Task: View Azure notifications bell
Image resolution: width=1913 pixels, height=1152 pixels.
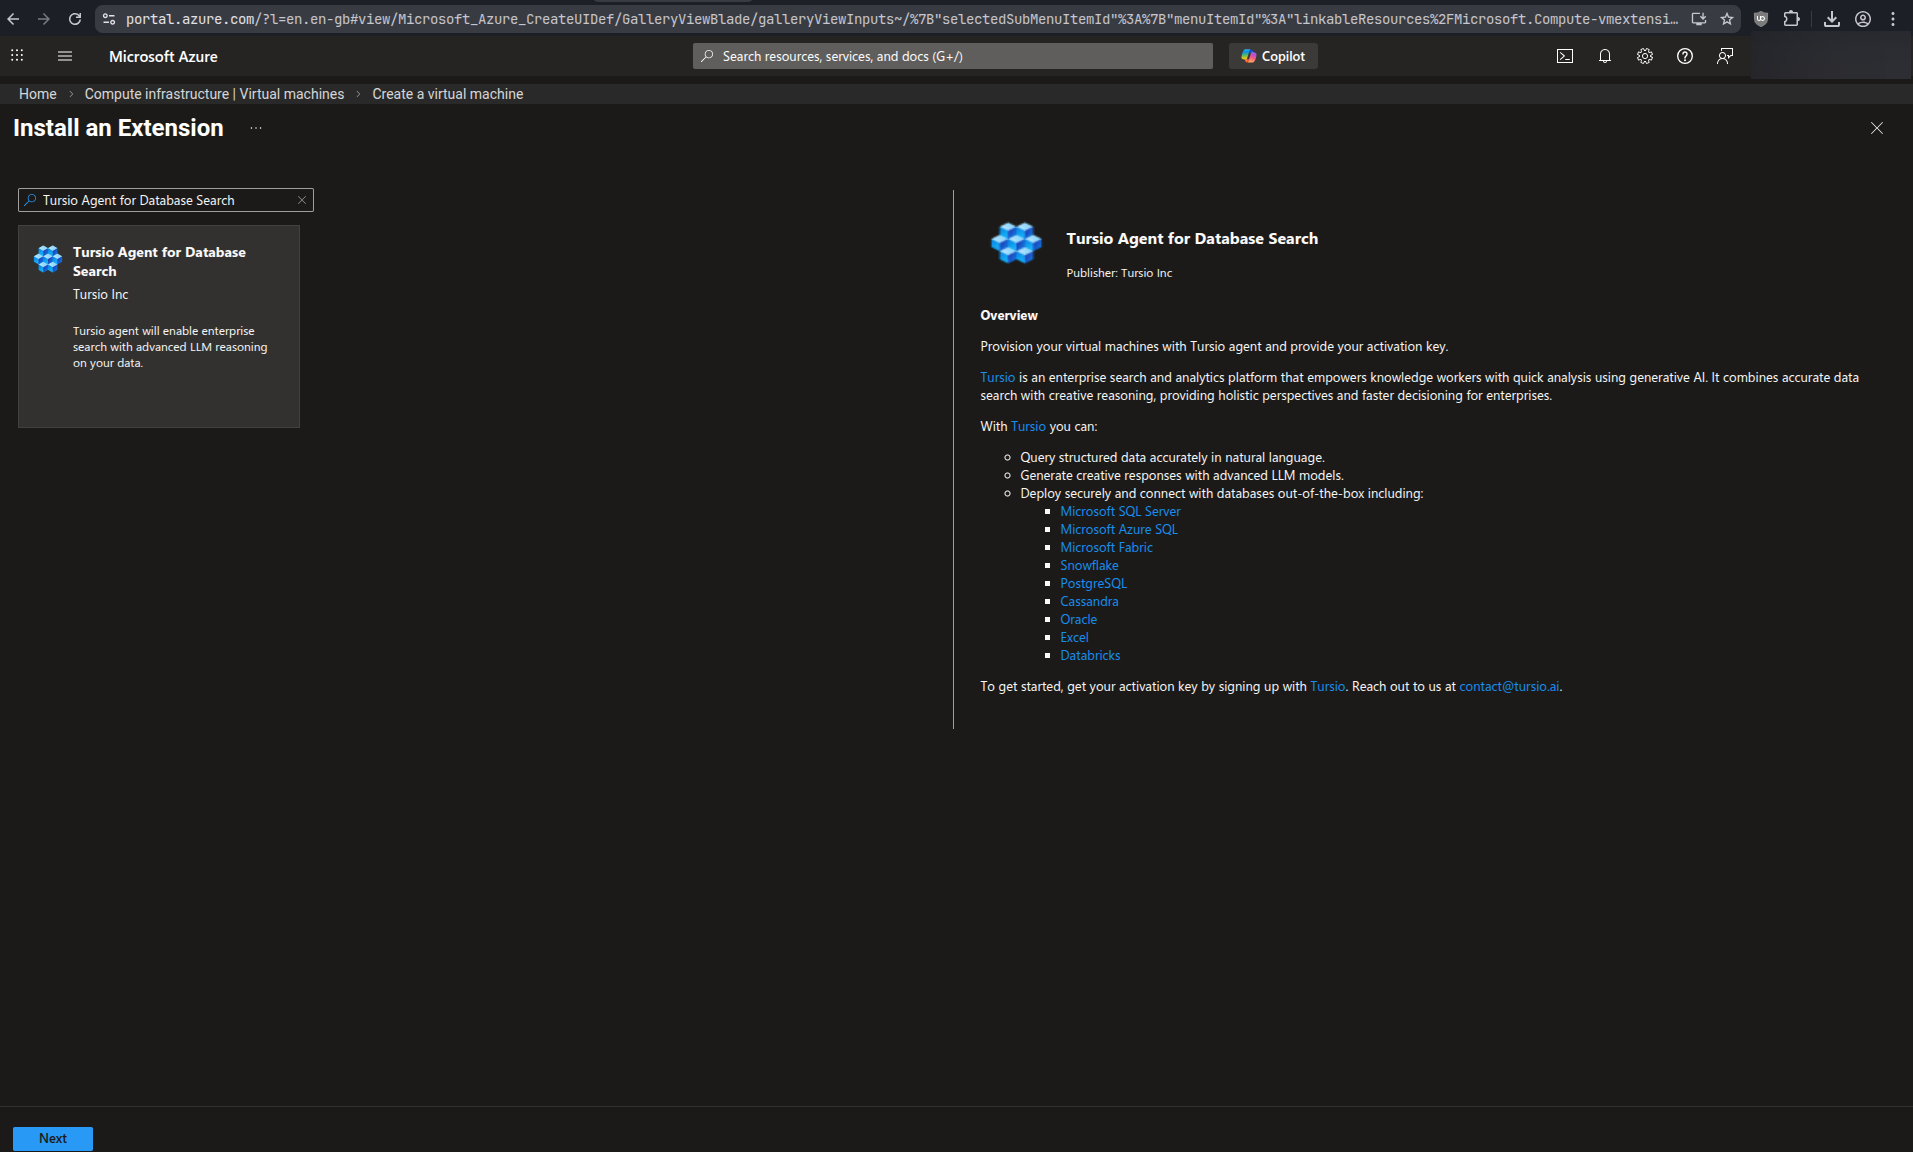Action: point(1604,56)
